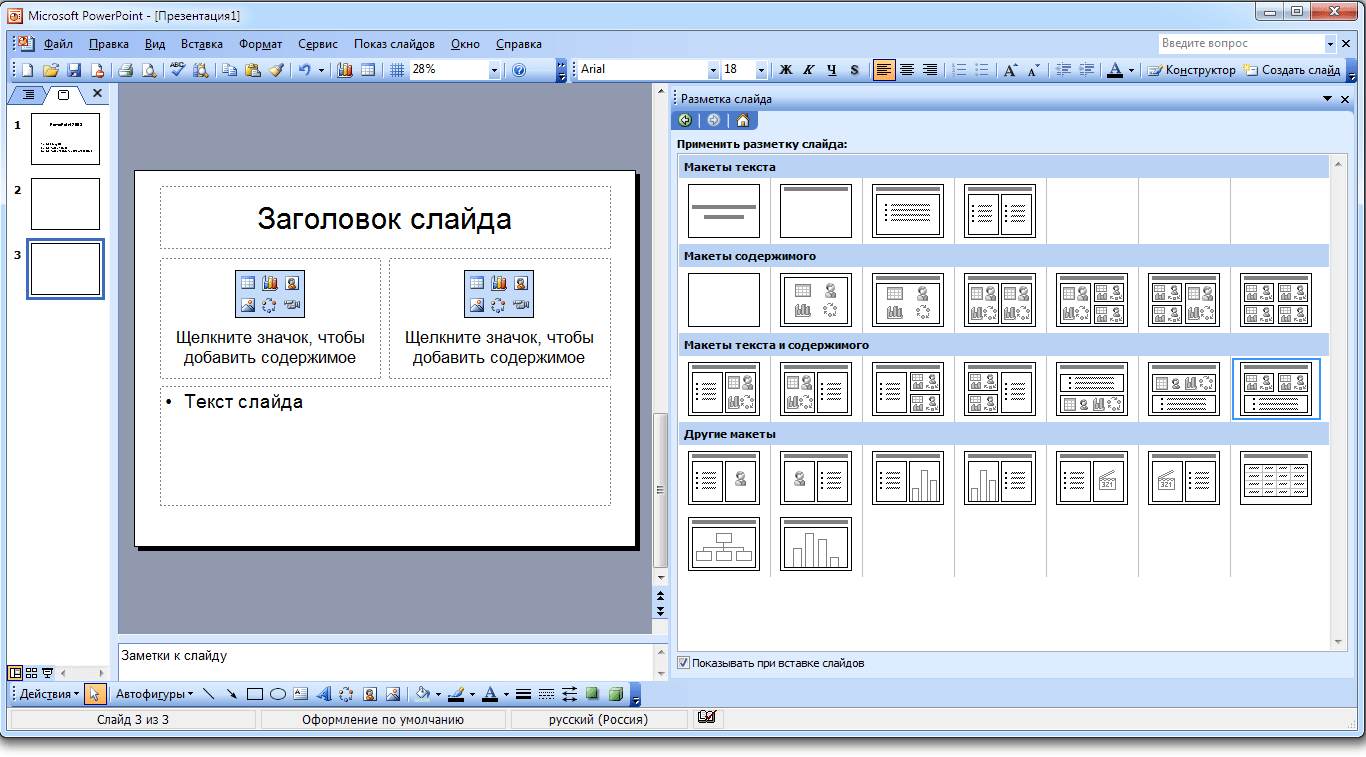This screenshot has width=1366, height=757.
Task: Open the Показ слайдов menu
Action: [x=394, y=44]
